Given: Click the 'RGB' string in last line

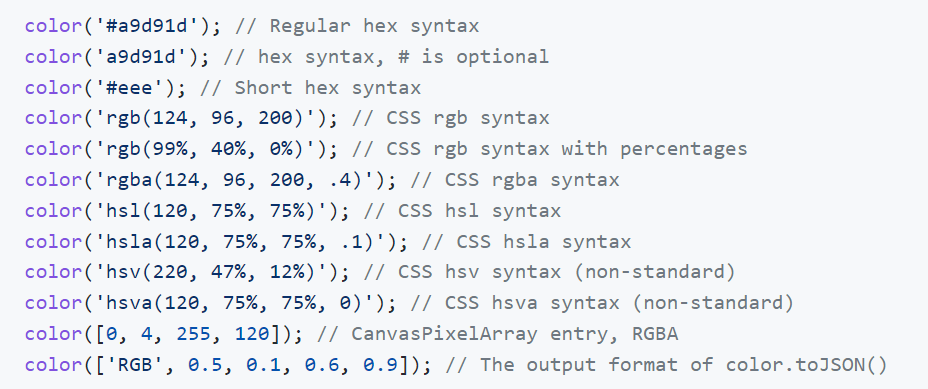Looking at the screenshot, I should [x=136, y=365].
